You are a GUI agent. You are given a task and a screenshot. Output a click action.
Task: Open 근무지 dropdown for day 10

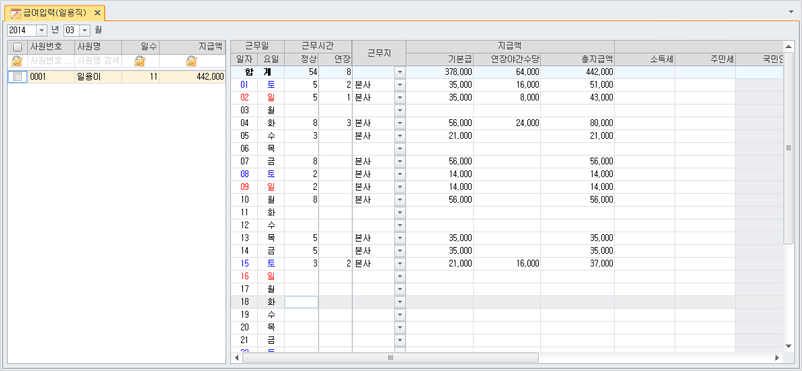coord(400,200)
